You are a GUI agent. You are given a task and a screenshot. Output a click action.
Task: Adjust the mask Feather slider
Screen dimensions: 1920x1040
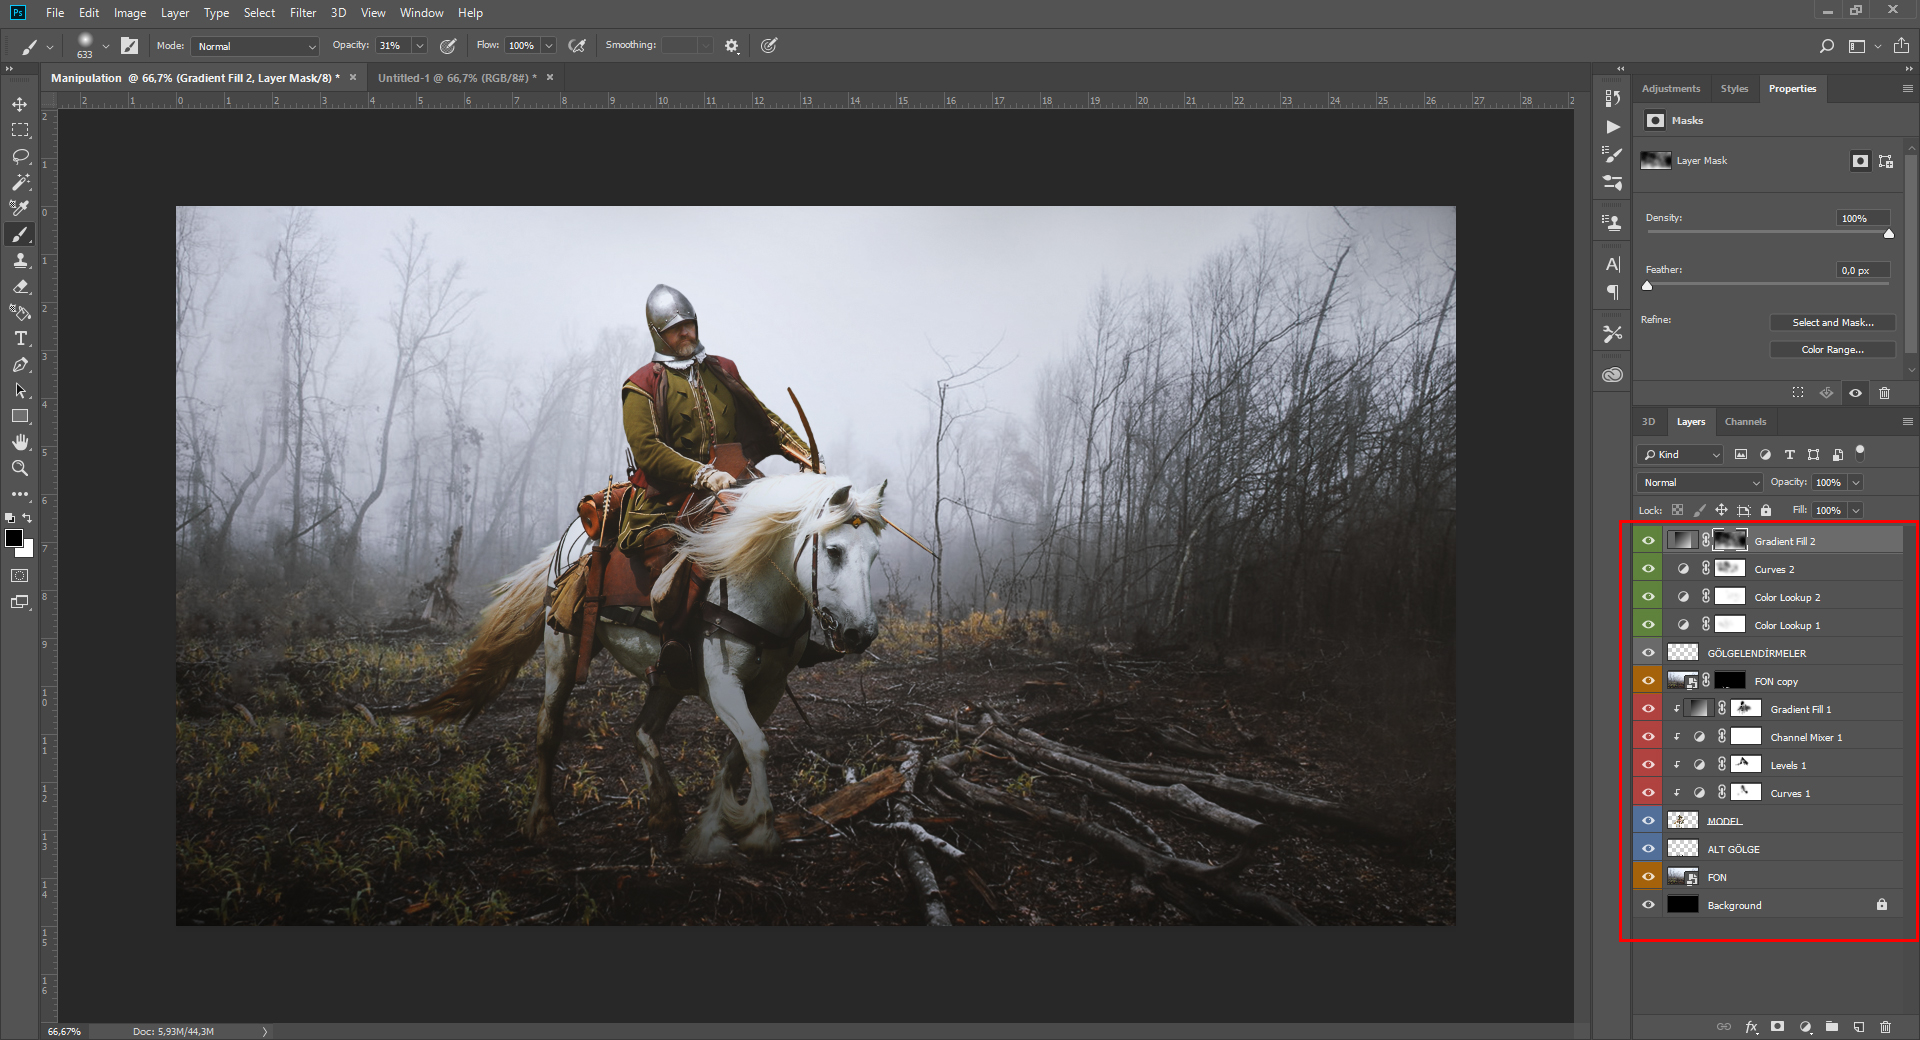pyautogui.click(x=1647, y=285)
